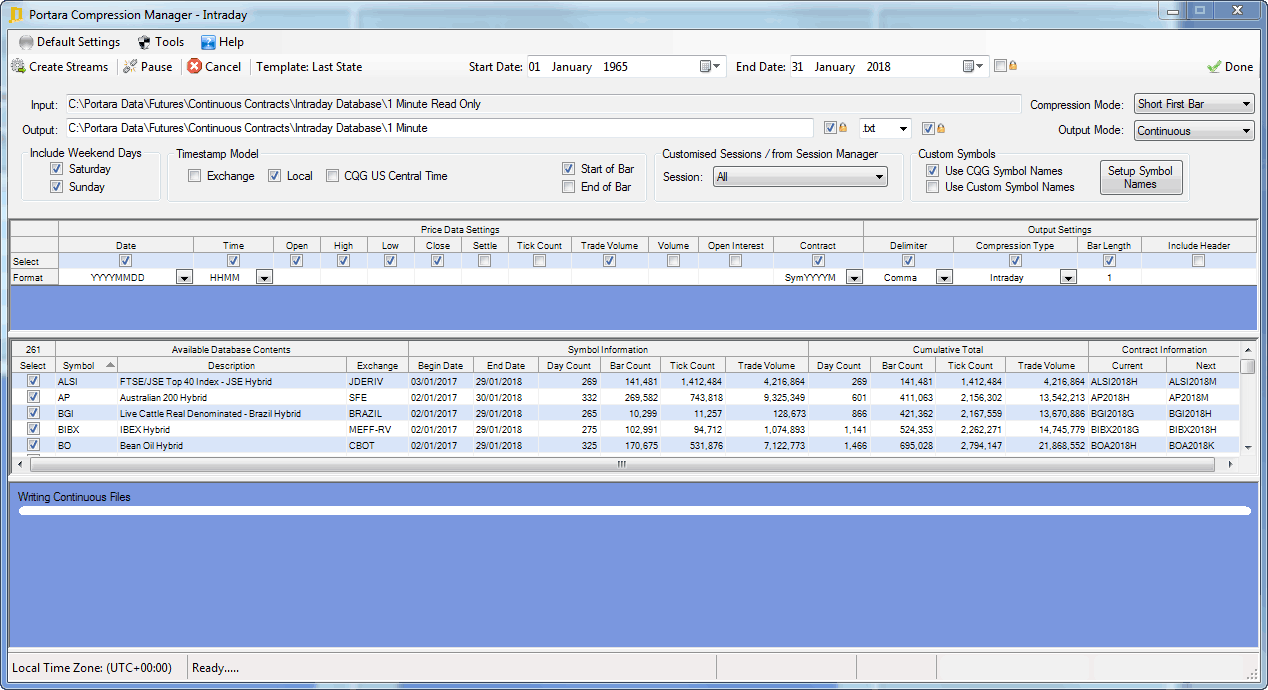The width and height of the screenshot is (1268, 690).
Task: Check the Tick Count Select box in Price Data Settings
Action: [x=540, y=261]
